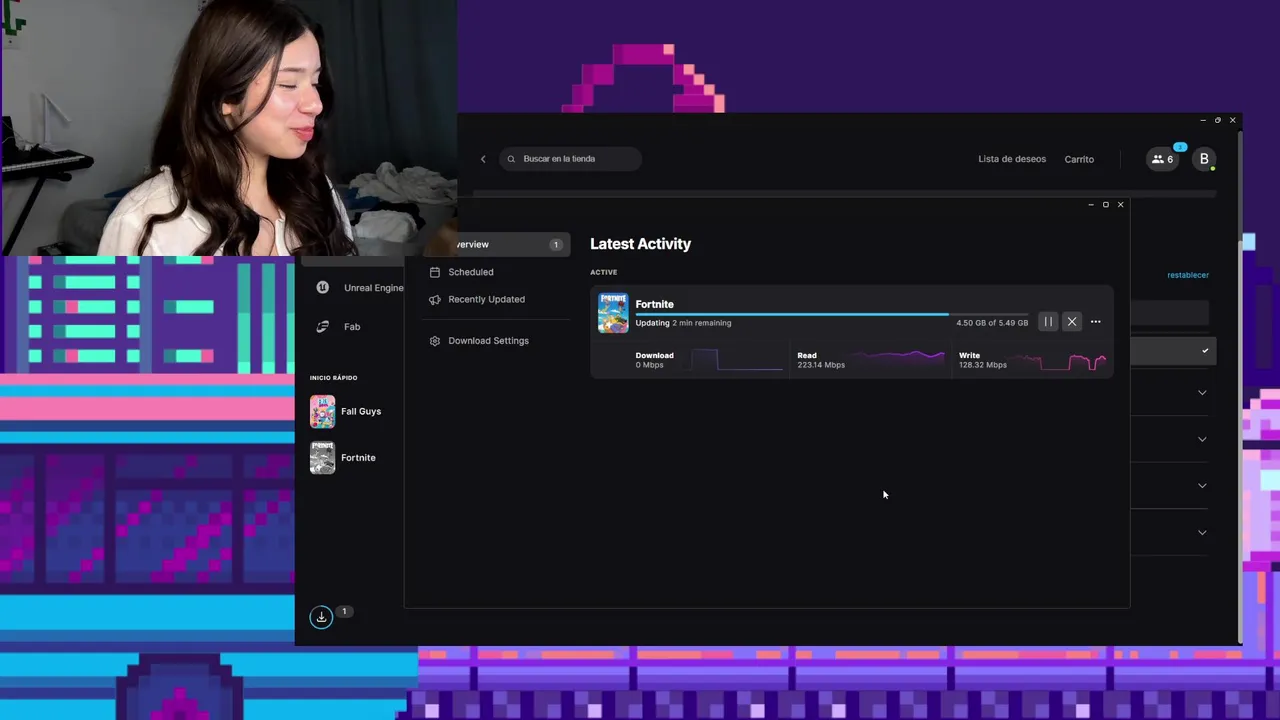Click the Recently Updated megaphone icon
The width and height of the screenshot is (1280, 720).
(x=434, y=299)
